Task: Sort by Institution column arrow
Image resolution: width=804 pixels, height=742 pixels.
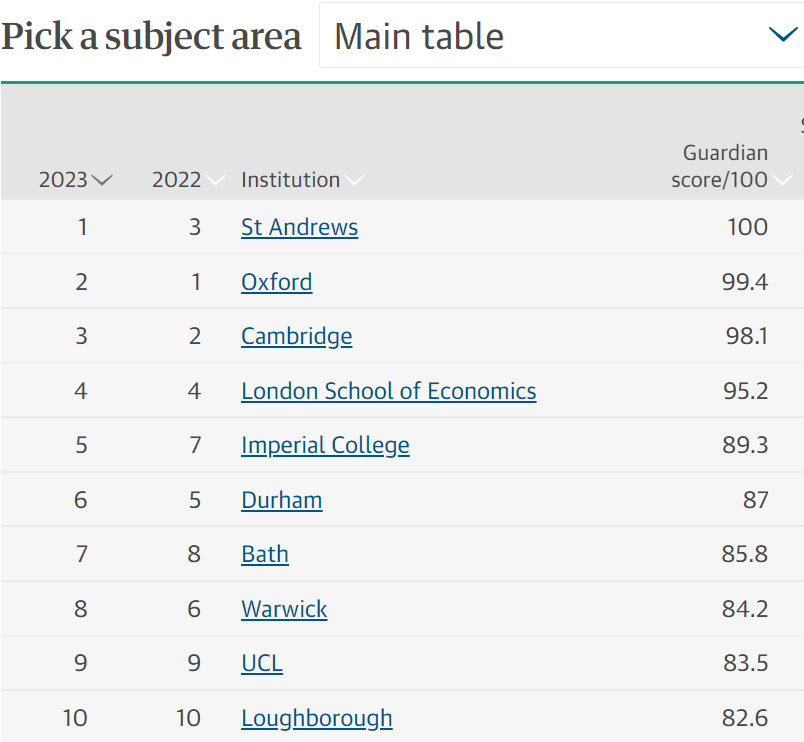Action: pos(355,181)
